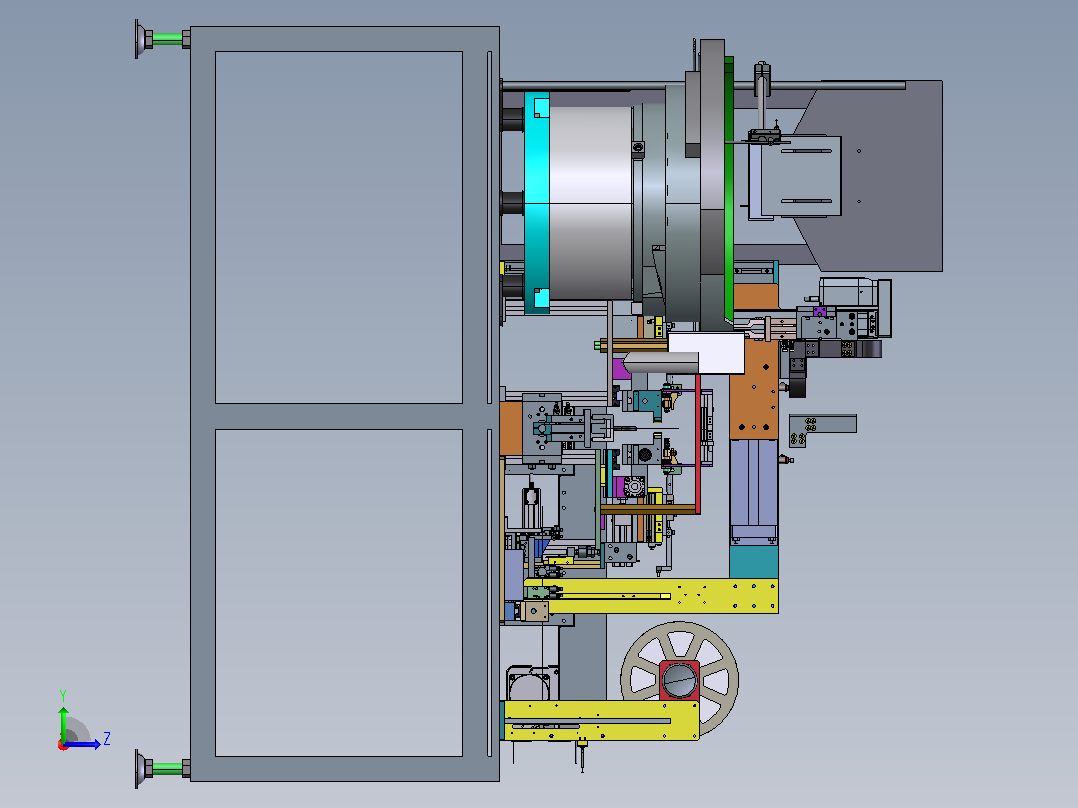Pick the red vertical rod
The height and width of the screenshot is (808, 1078).
point(698,444)
